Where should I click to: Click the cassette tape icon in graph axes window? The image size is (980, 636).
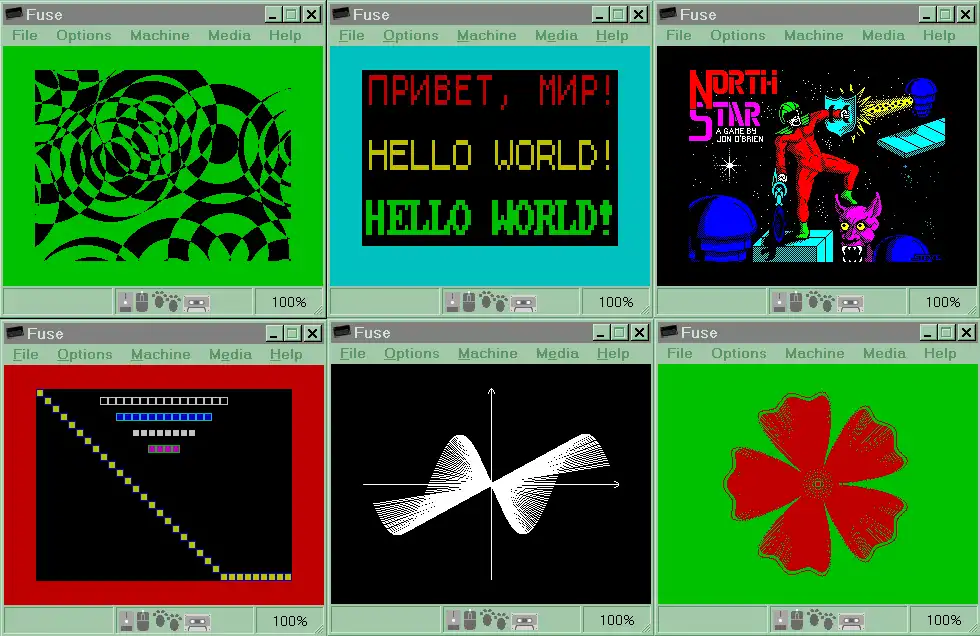pyautogui.click(x=524, y=622)
